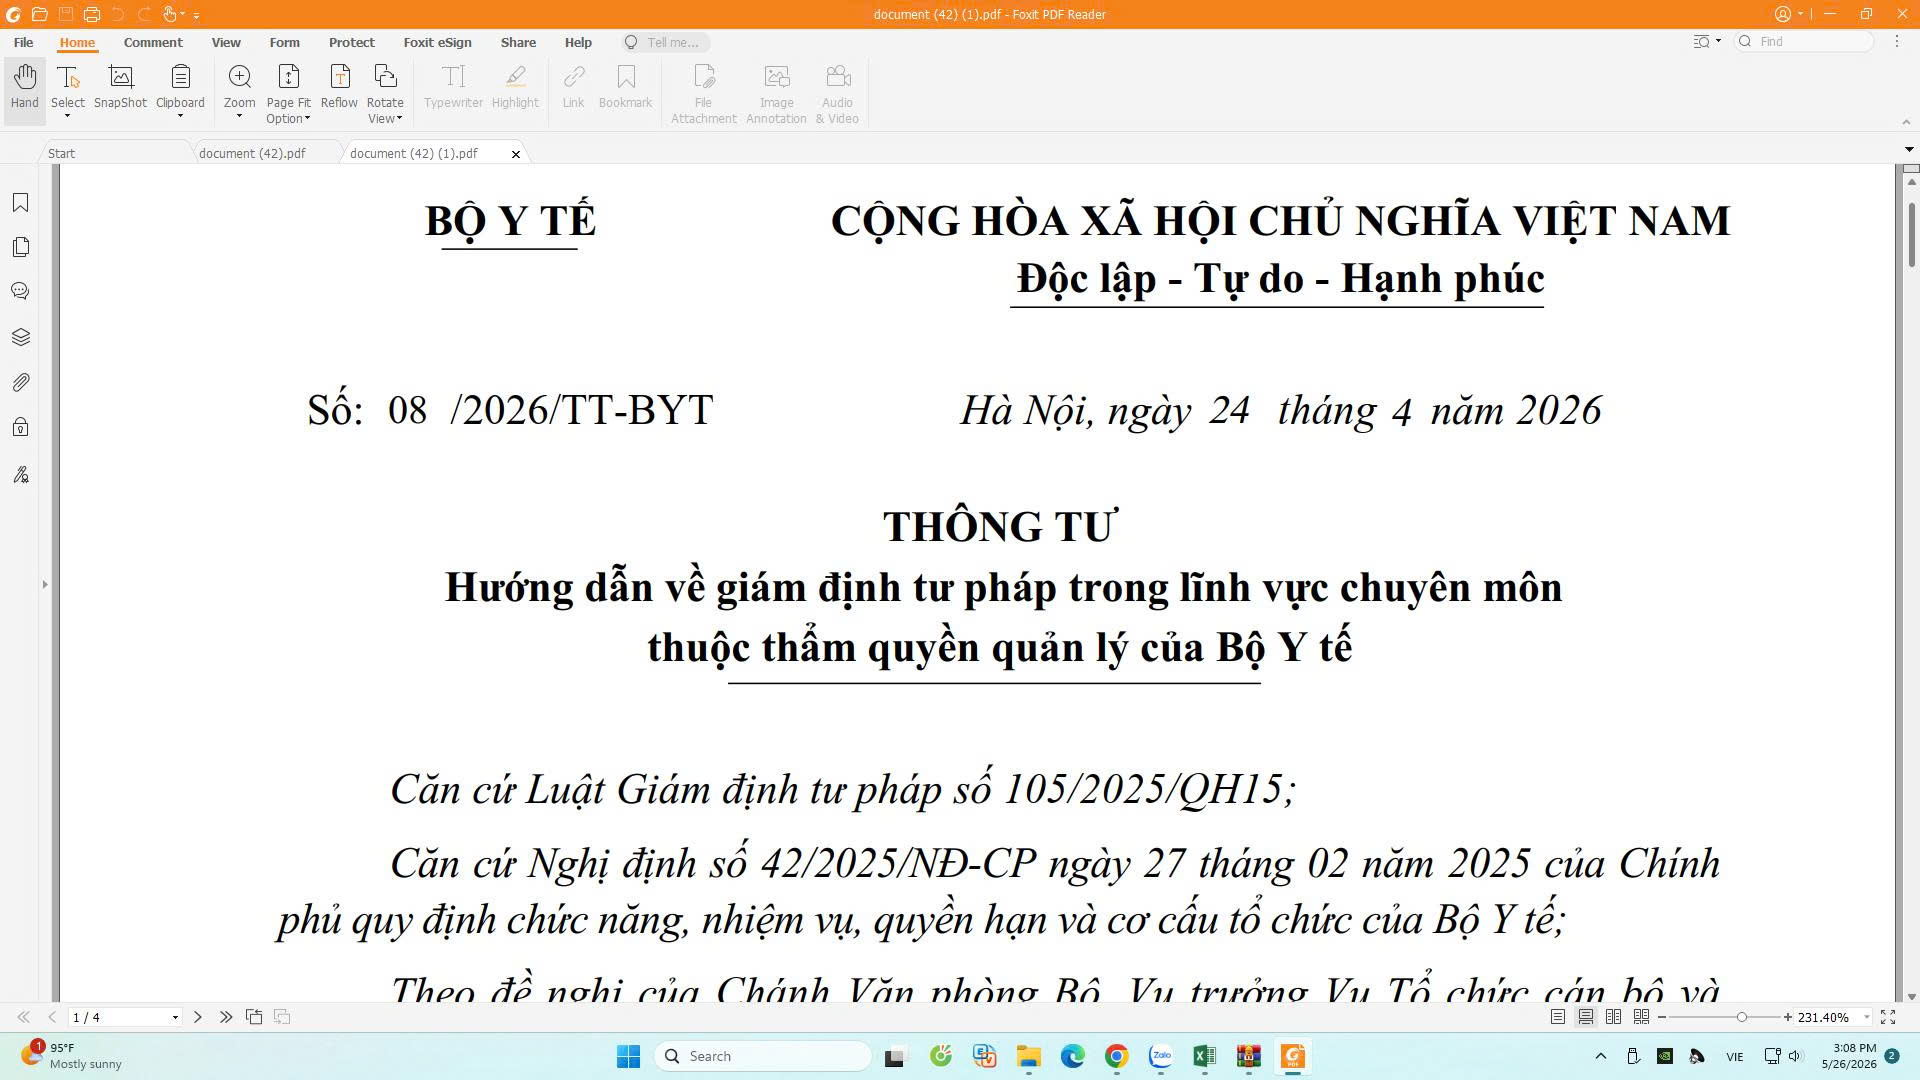Switch to the Comment ribbon tab
Viewport: 1920px width, 1080px height.
pos(153,42)
